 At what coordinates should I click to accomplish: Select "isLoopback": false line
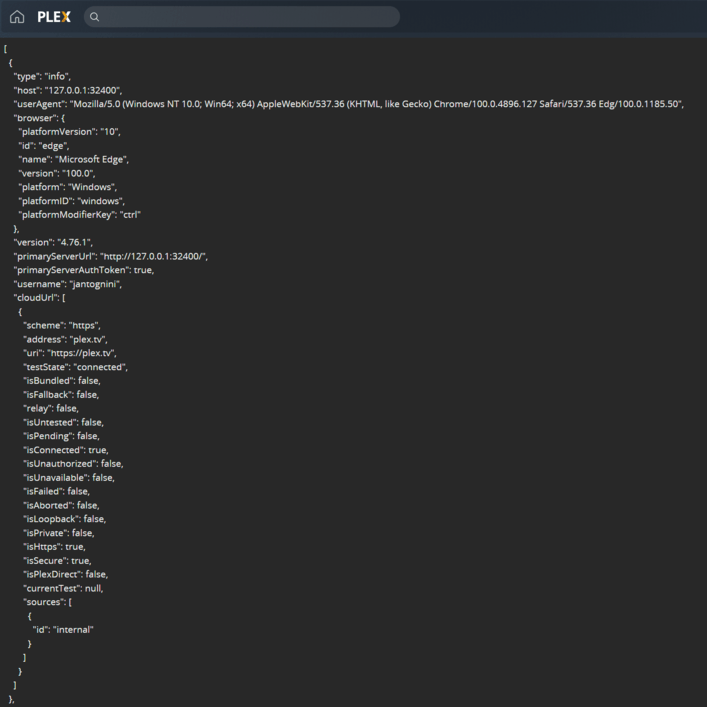pos(64,519)
